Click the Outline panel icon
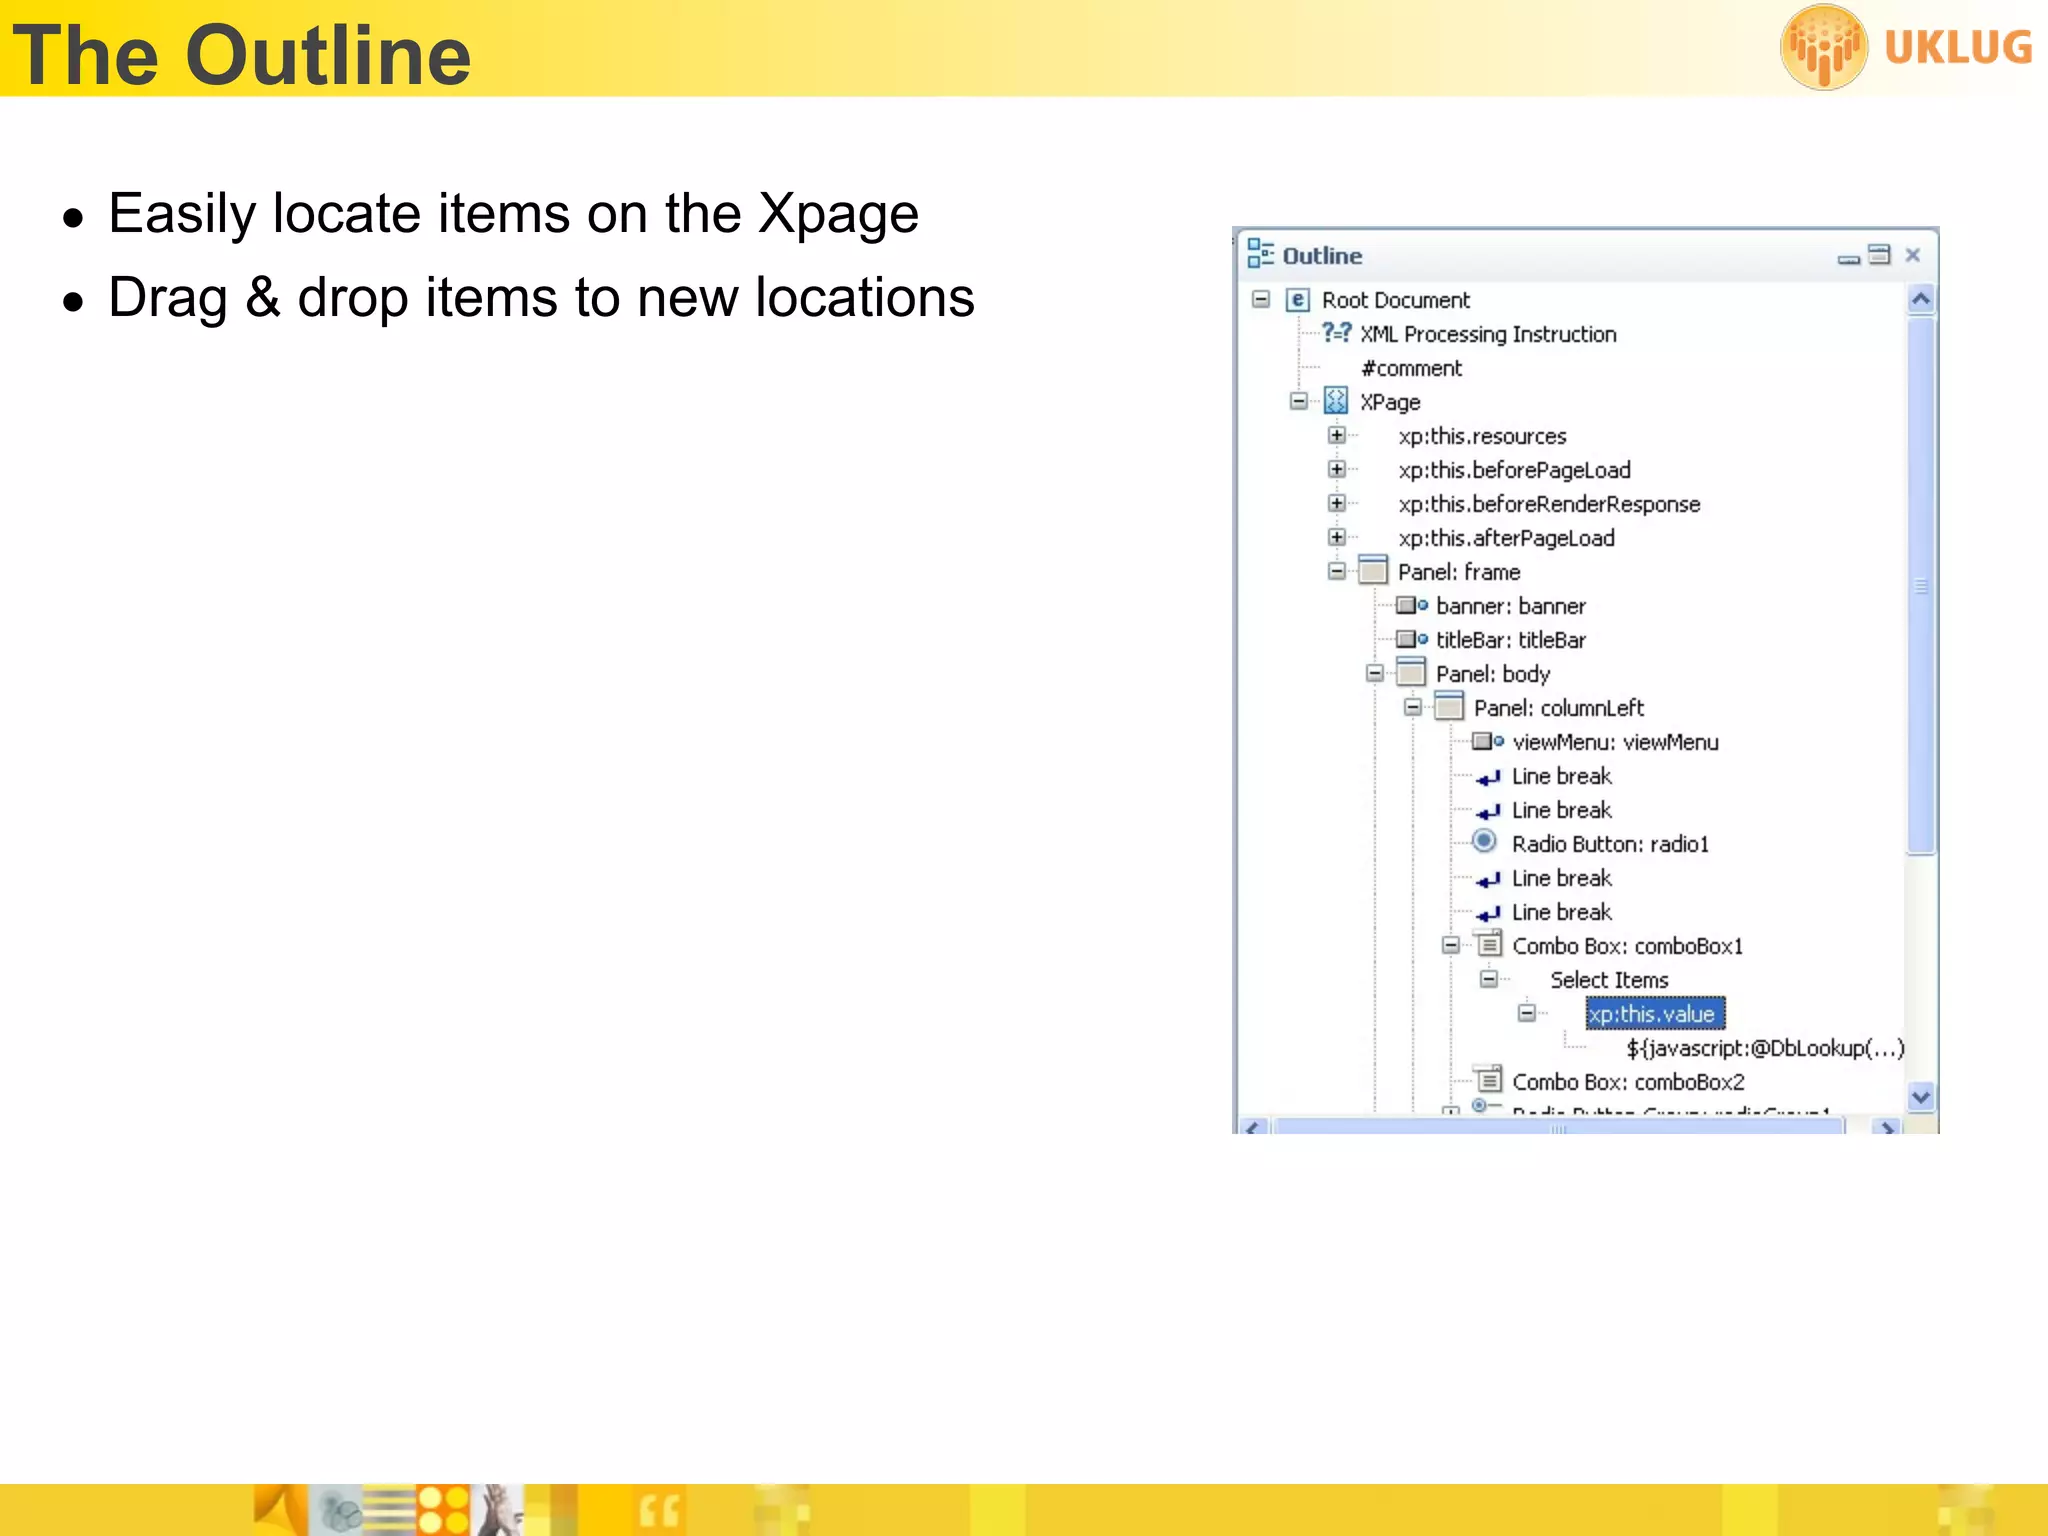The width and height of the screenshot is (2048, 1536). click(1259, 254)
